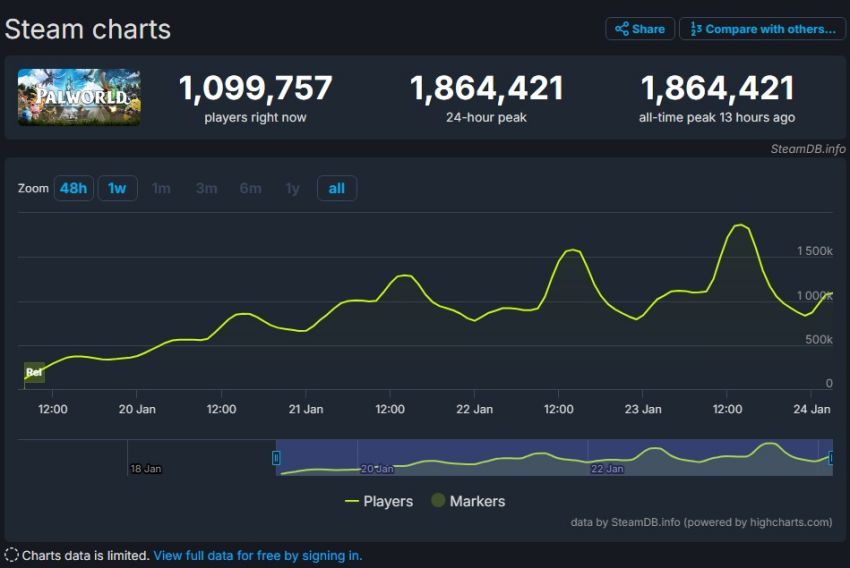Viewport: 850px width, 568px height.
Task: Click the right navigator range handle
Action: pyautogui.click(x=832, y=458)
